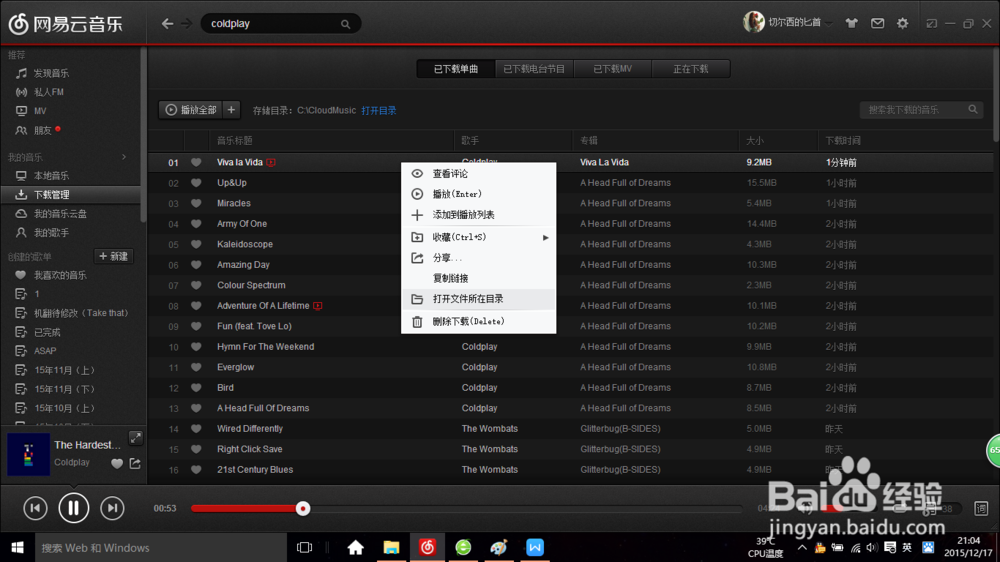Open the user name dropdown arrow
This screenshot has width=1000, height=562.
coord(829,24)
